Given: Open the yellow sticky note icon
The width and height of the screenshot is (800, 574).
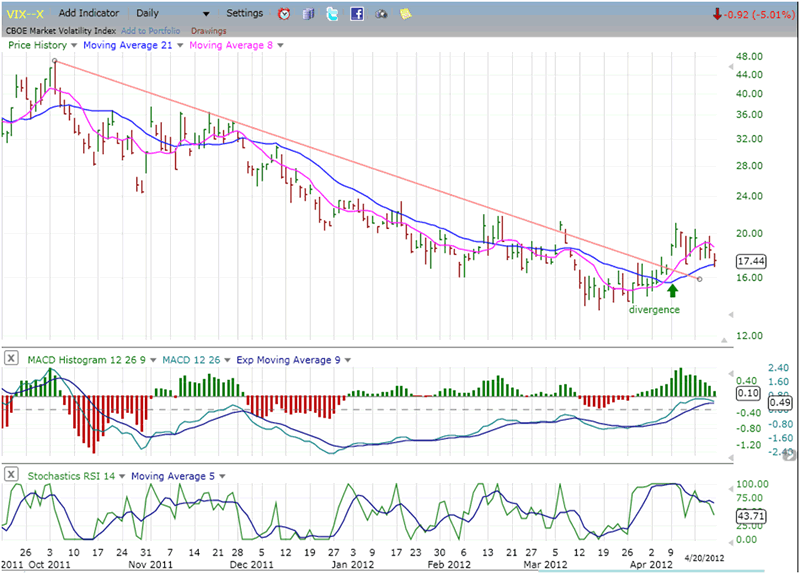Looking at the screenshot, I should (405, 14).
